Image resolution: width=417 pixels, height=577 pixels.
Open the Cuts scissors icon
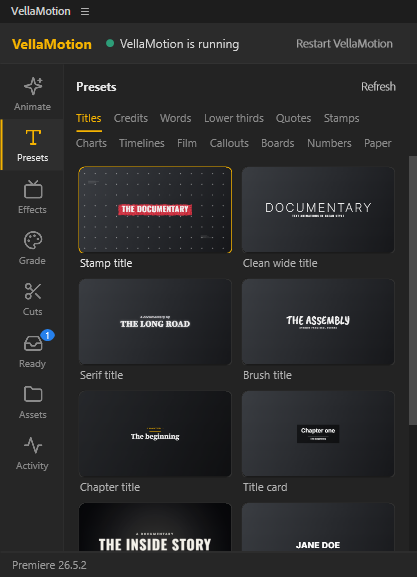[33, 291]
